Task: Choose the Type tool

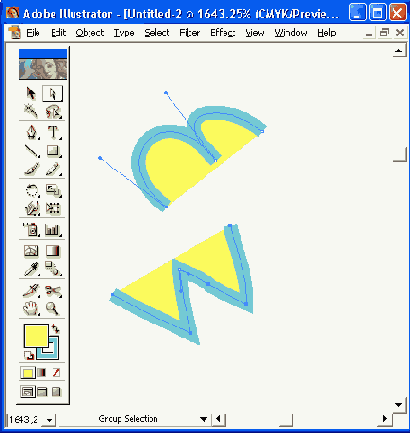Action: coord(53,132)
